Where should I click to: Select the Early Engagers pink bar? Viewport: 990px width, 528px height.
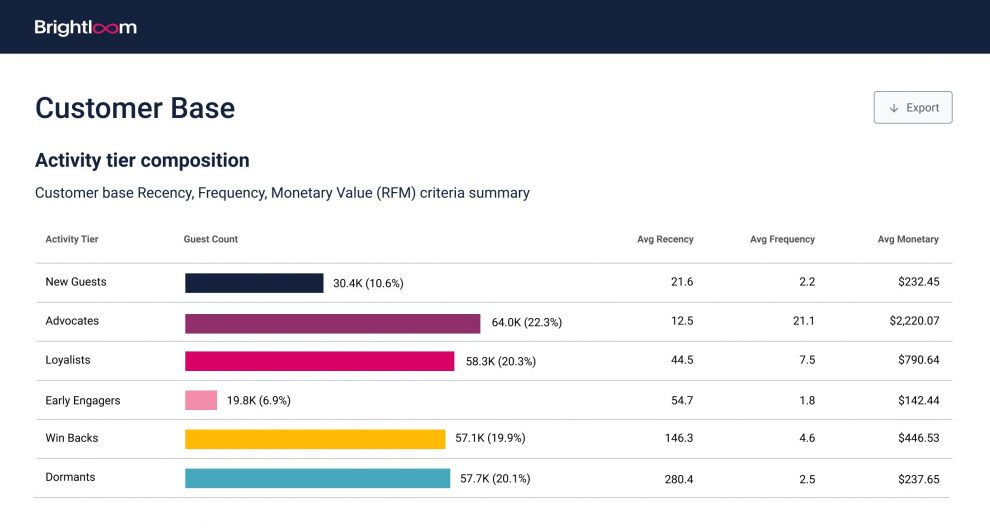[201, 400]
